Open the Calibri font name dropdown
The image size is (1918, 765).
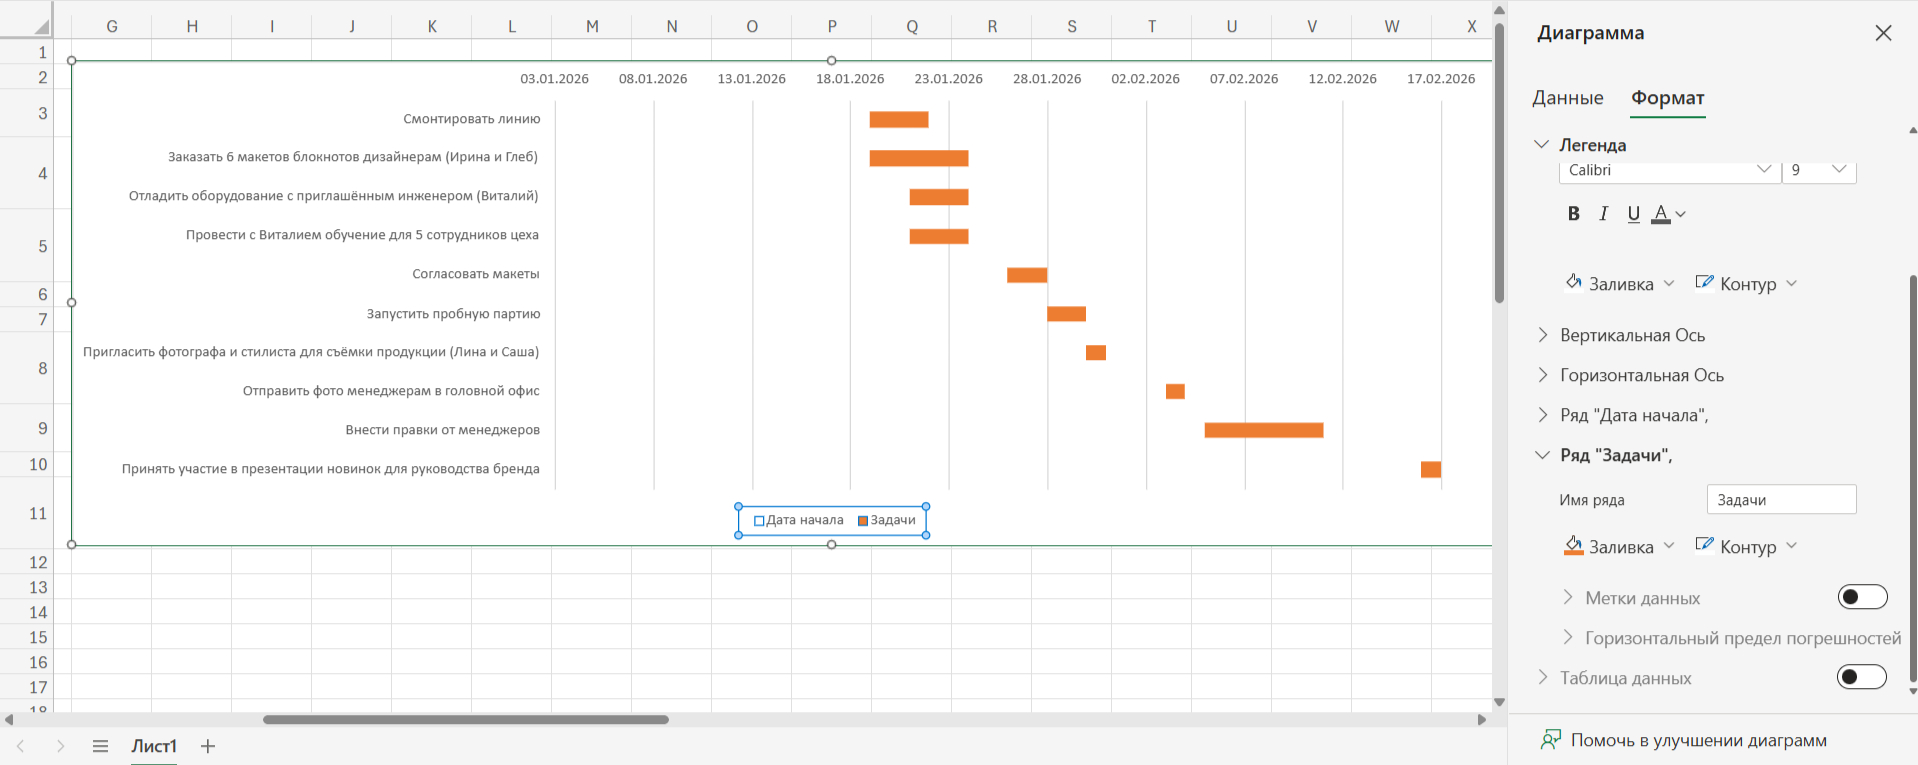point(1669,170)
